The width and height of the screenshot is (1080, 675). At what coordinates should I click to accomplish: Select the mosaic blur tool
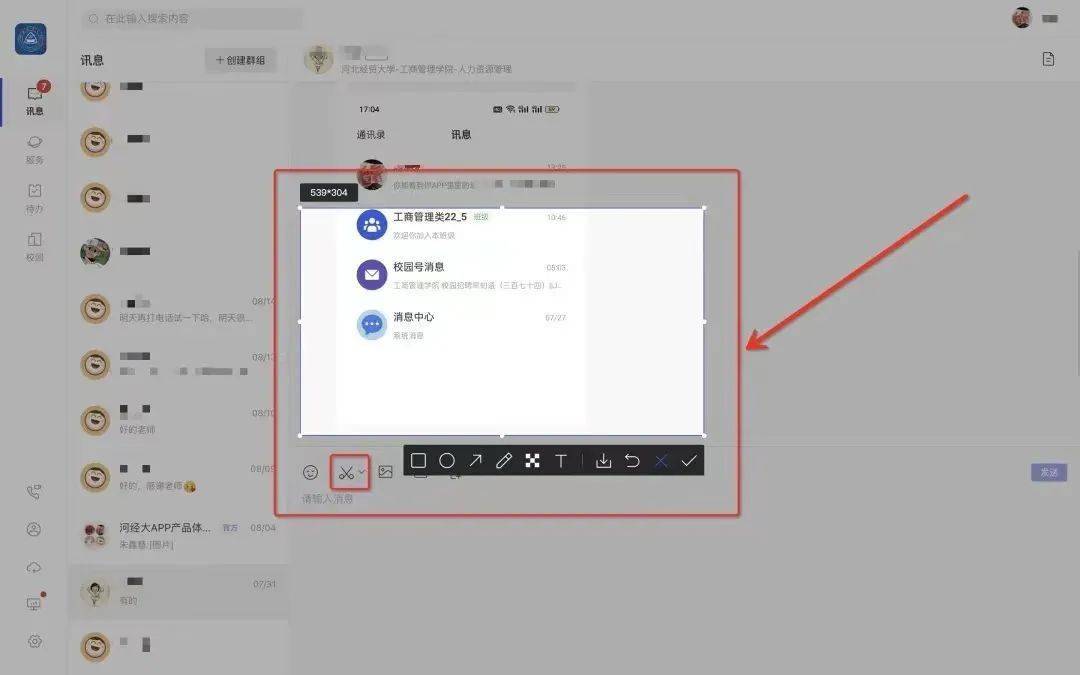pos(532,461)
